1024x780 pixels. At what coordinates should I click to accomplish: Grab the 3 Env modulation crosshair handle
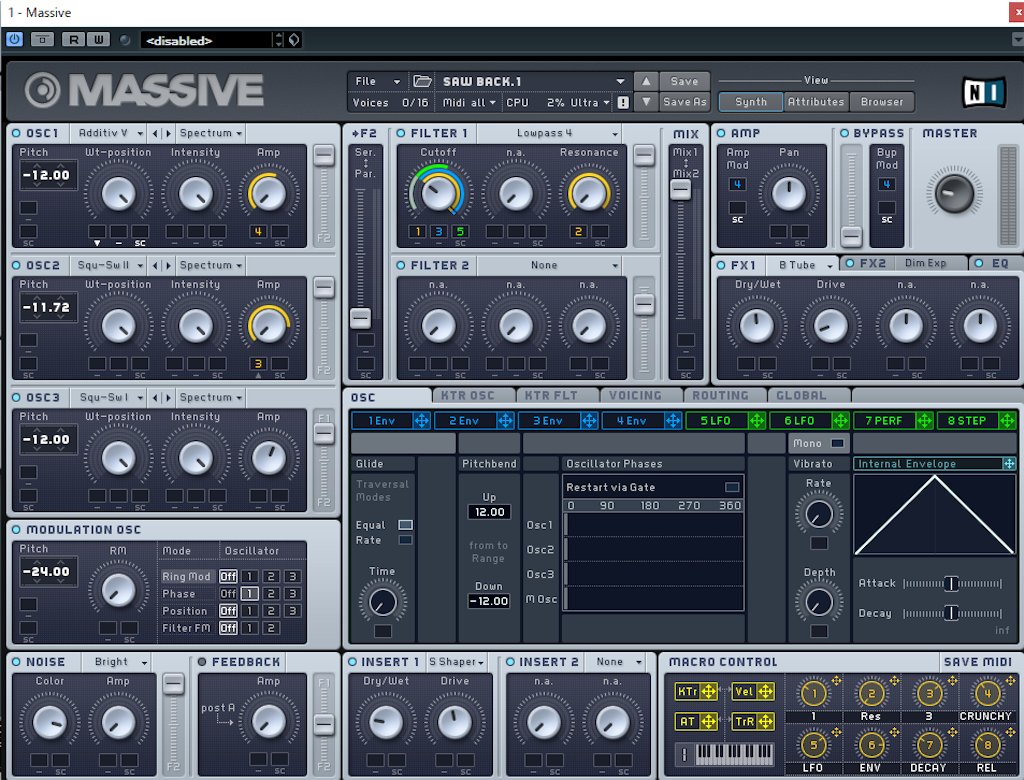589,421
